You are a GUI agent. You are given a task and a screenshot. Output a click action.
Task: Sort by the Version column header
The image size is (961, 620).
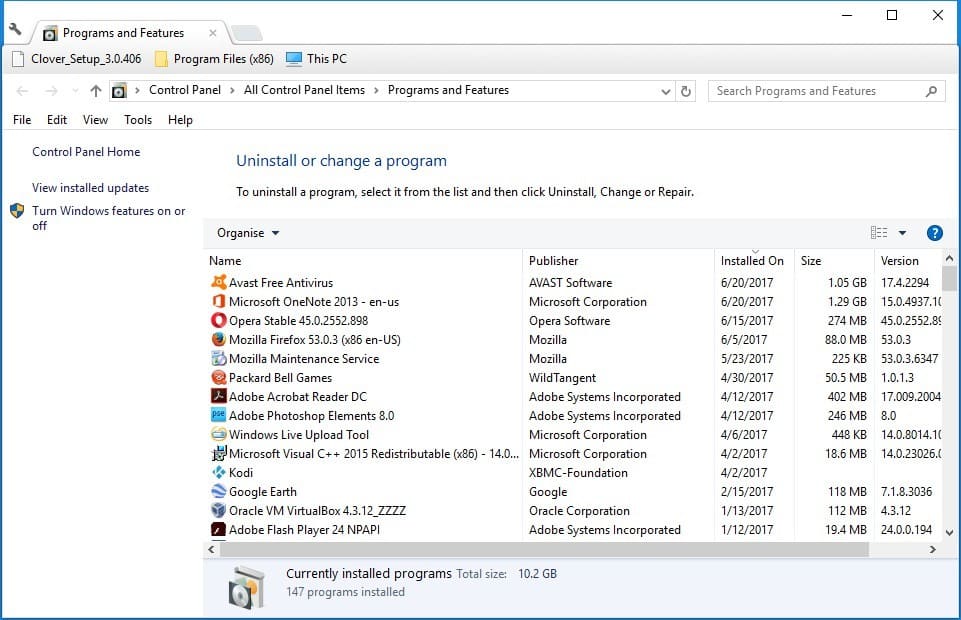pyautogui.click(x=908, y=260)
